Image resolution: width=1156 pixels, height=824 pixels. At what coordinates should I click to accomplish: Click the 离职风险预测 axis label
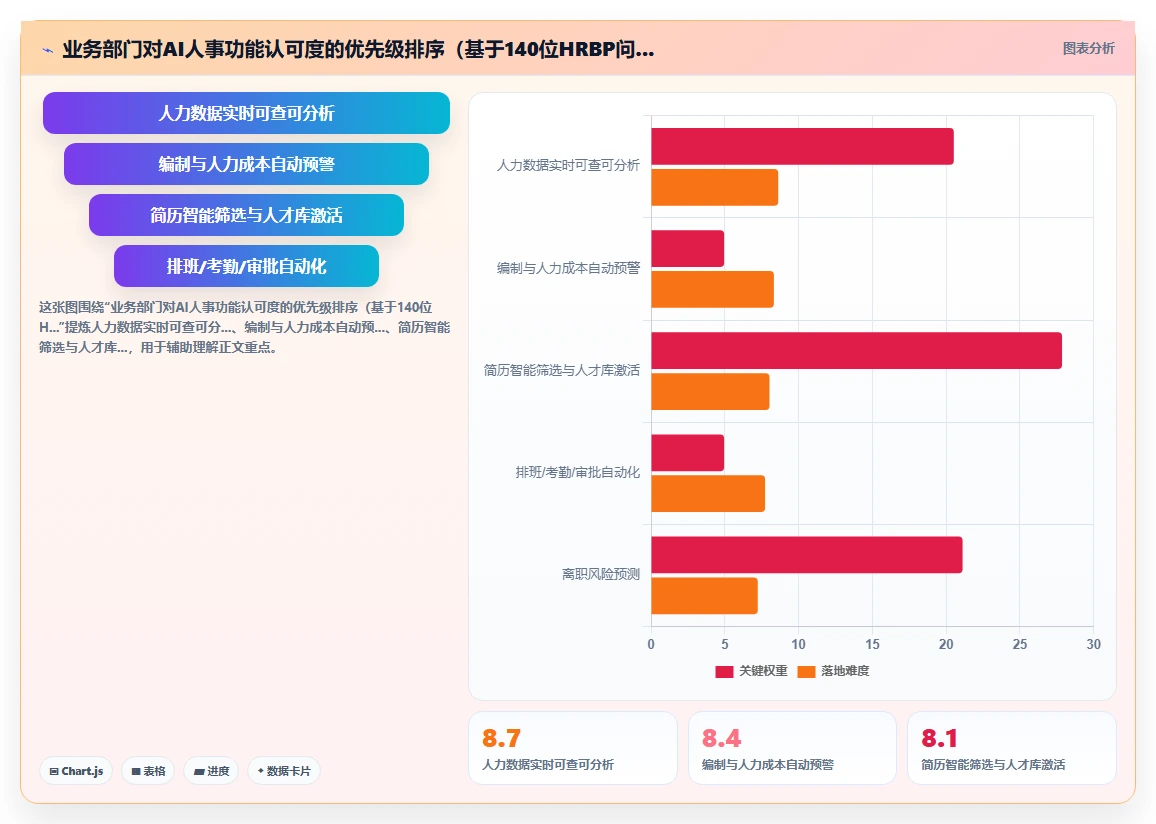[x=601, y=574]
